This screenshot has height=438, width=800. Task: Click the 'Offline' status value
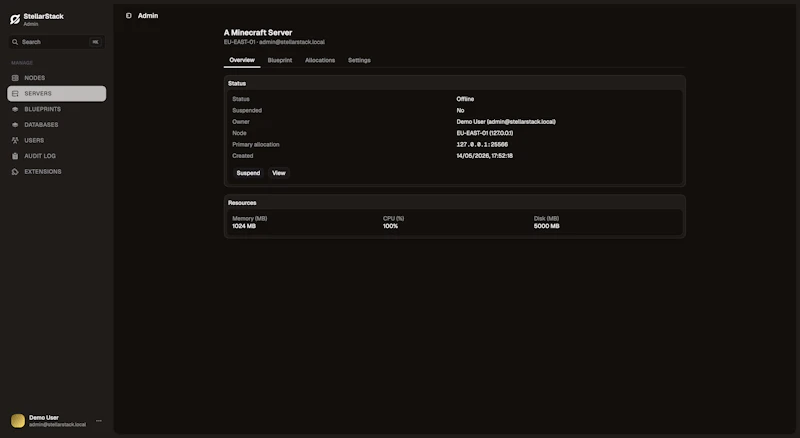pyautogui.click(x=465, y=99)
